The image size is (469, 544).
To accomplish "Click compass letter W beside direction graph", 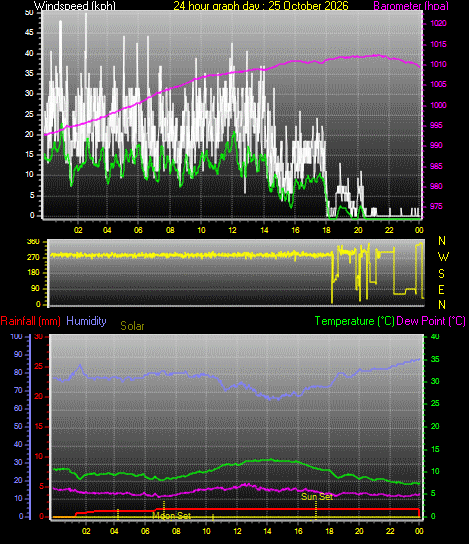I will (443, 257).
